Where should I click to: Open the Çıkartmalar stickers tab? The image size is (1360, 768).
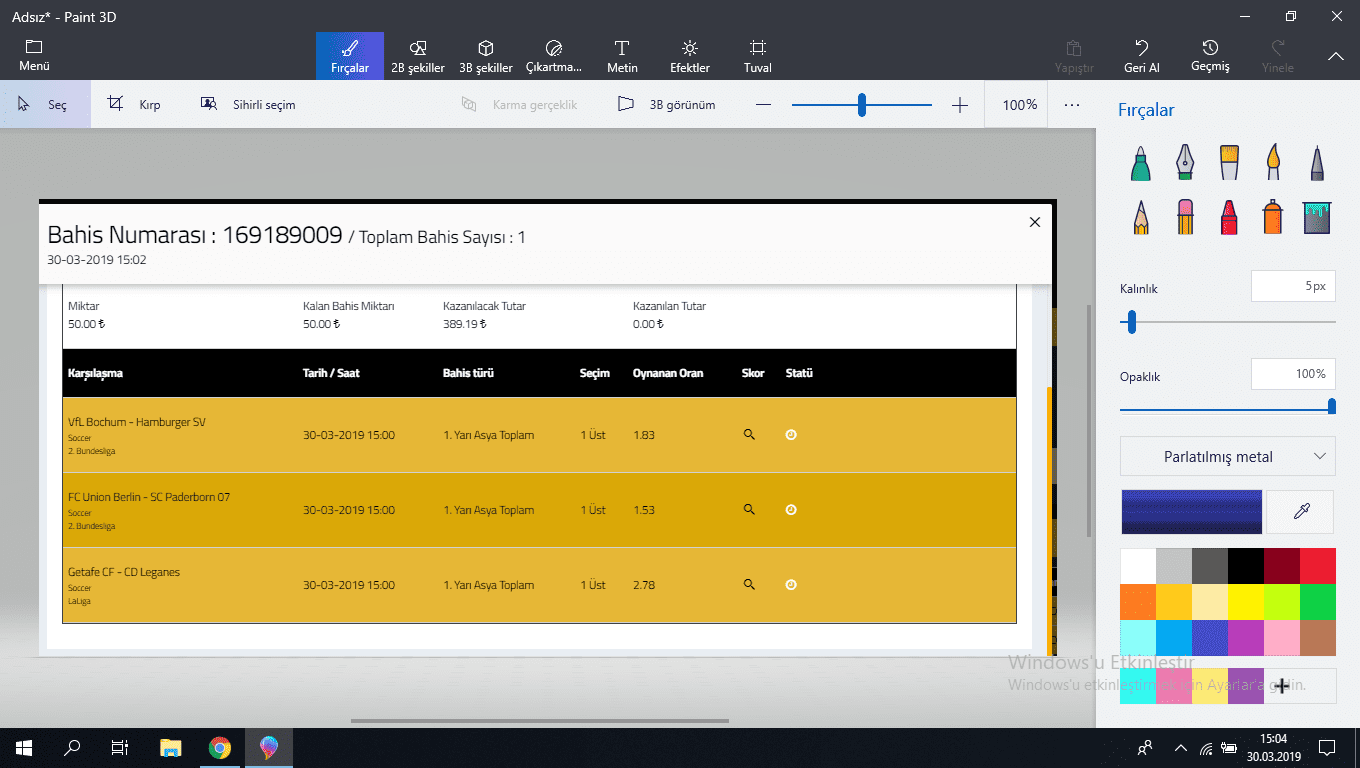554,56
